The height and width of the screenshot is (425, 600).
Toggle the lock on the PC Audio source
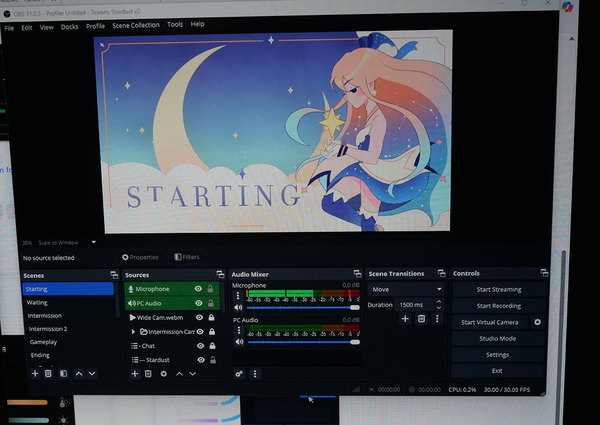210,303
